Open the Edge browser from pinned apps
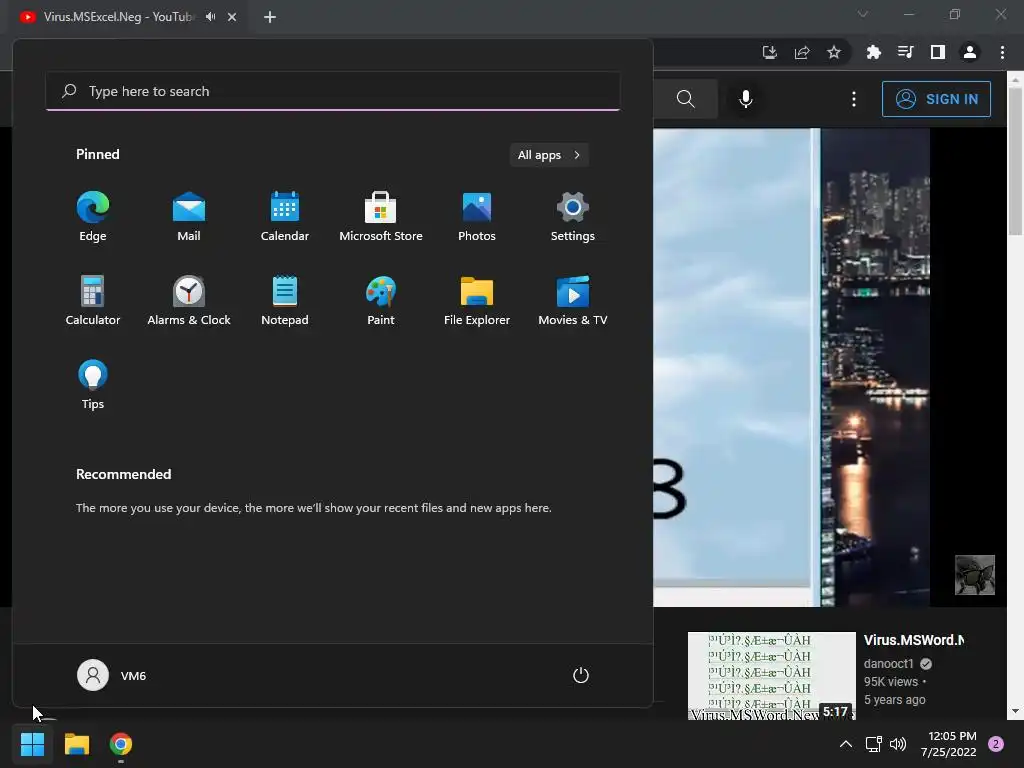The image size is (1024, 768). point(93,216)
